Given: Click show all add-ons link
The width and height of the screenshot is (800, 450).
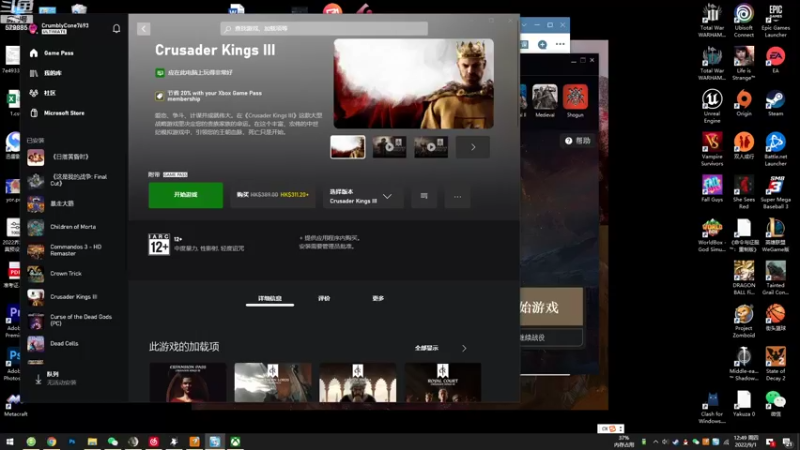Looking at the screenshot, I should click(x=427, y=348).
